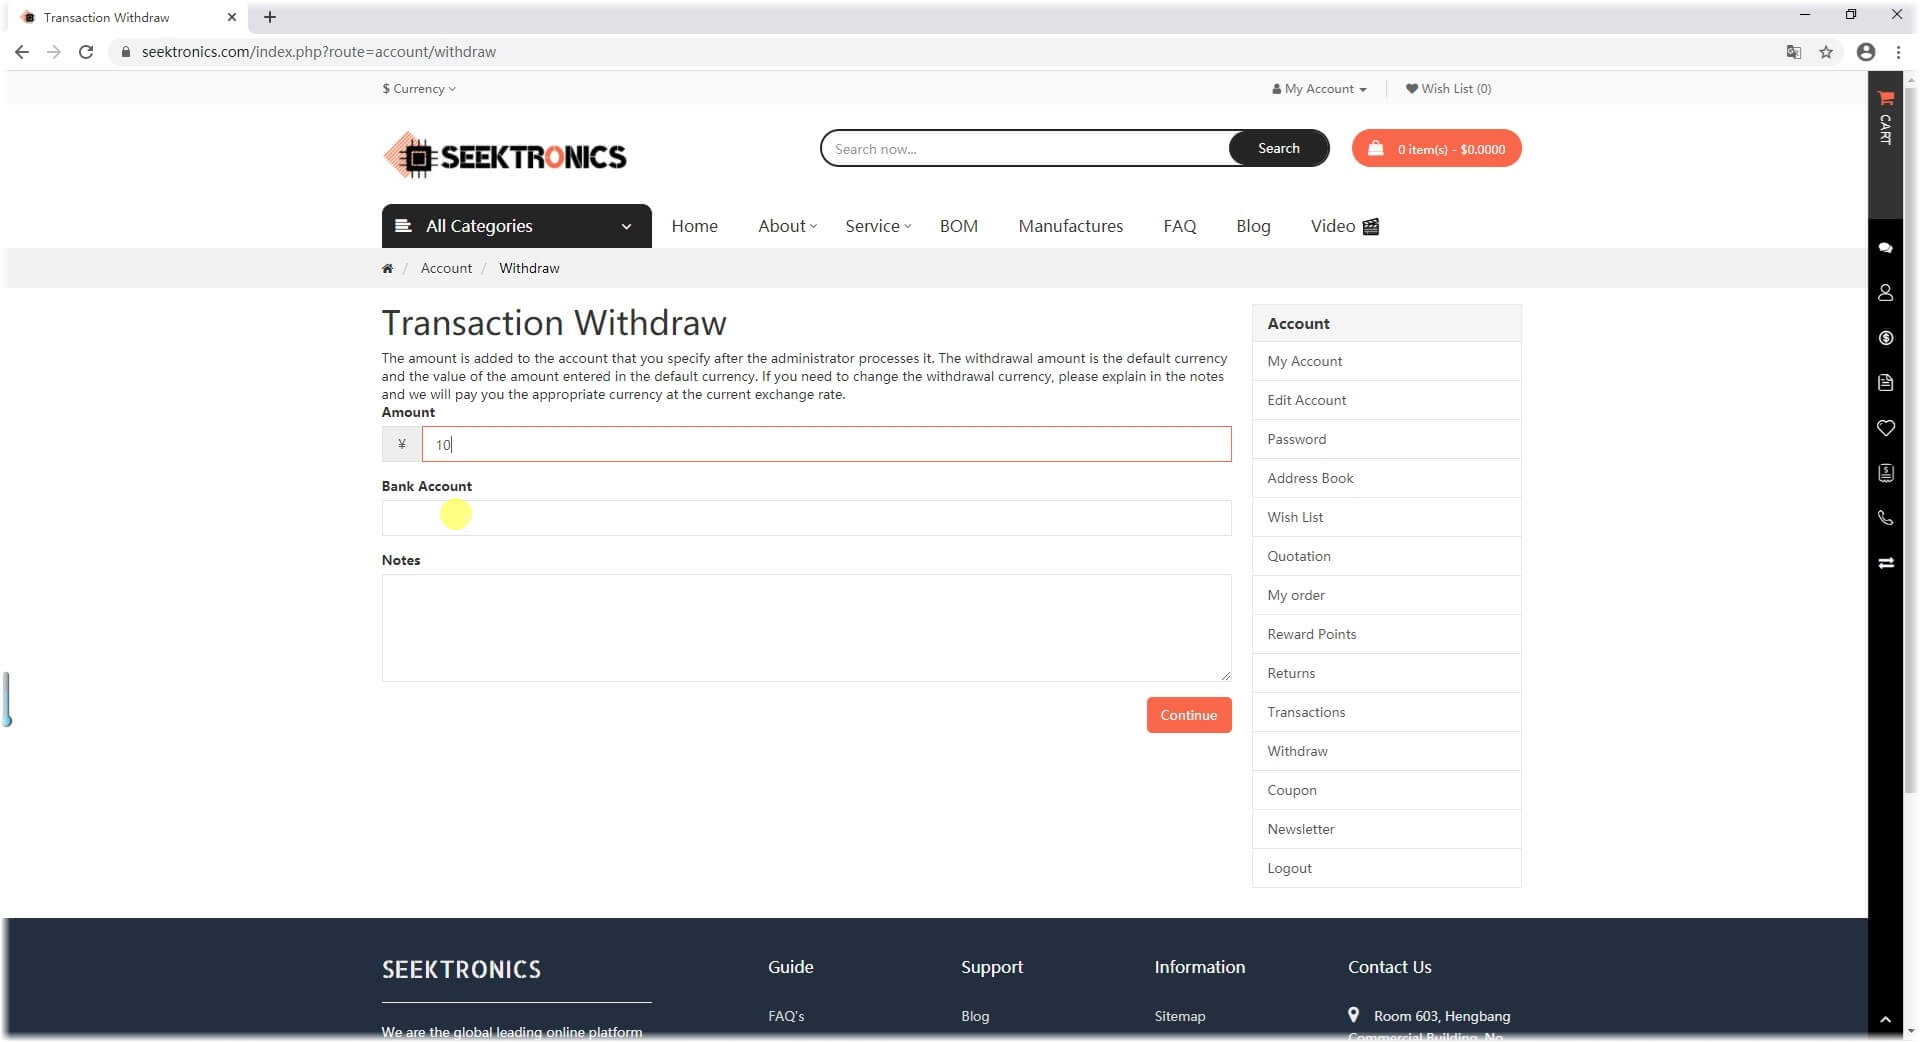Click the Bank Account input field
The height and width of the screenshot is (1042, 1920).
point(806,518)
